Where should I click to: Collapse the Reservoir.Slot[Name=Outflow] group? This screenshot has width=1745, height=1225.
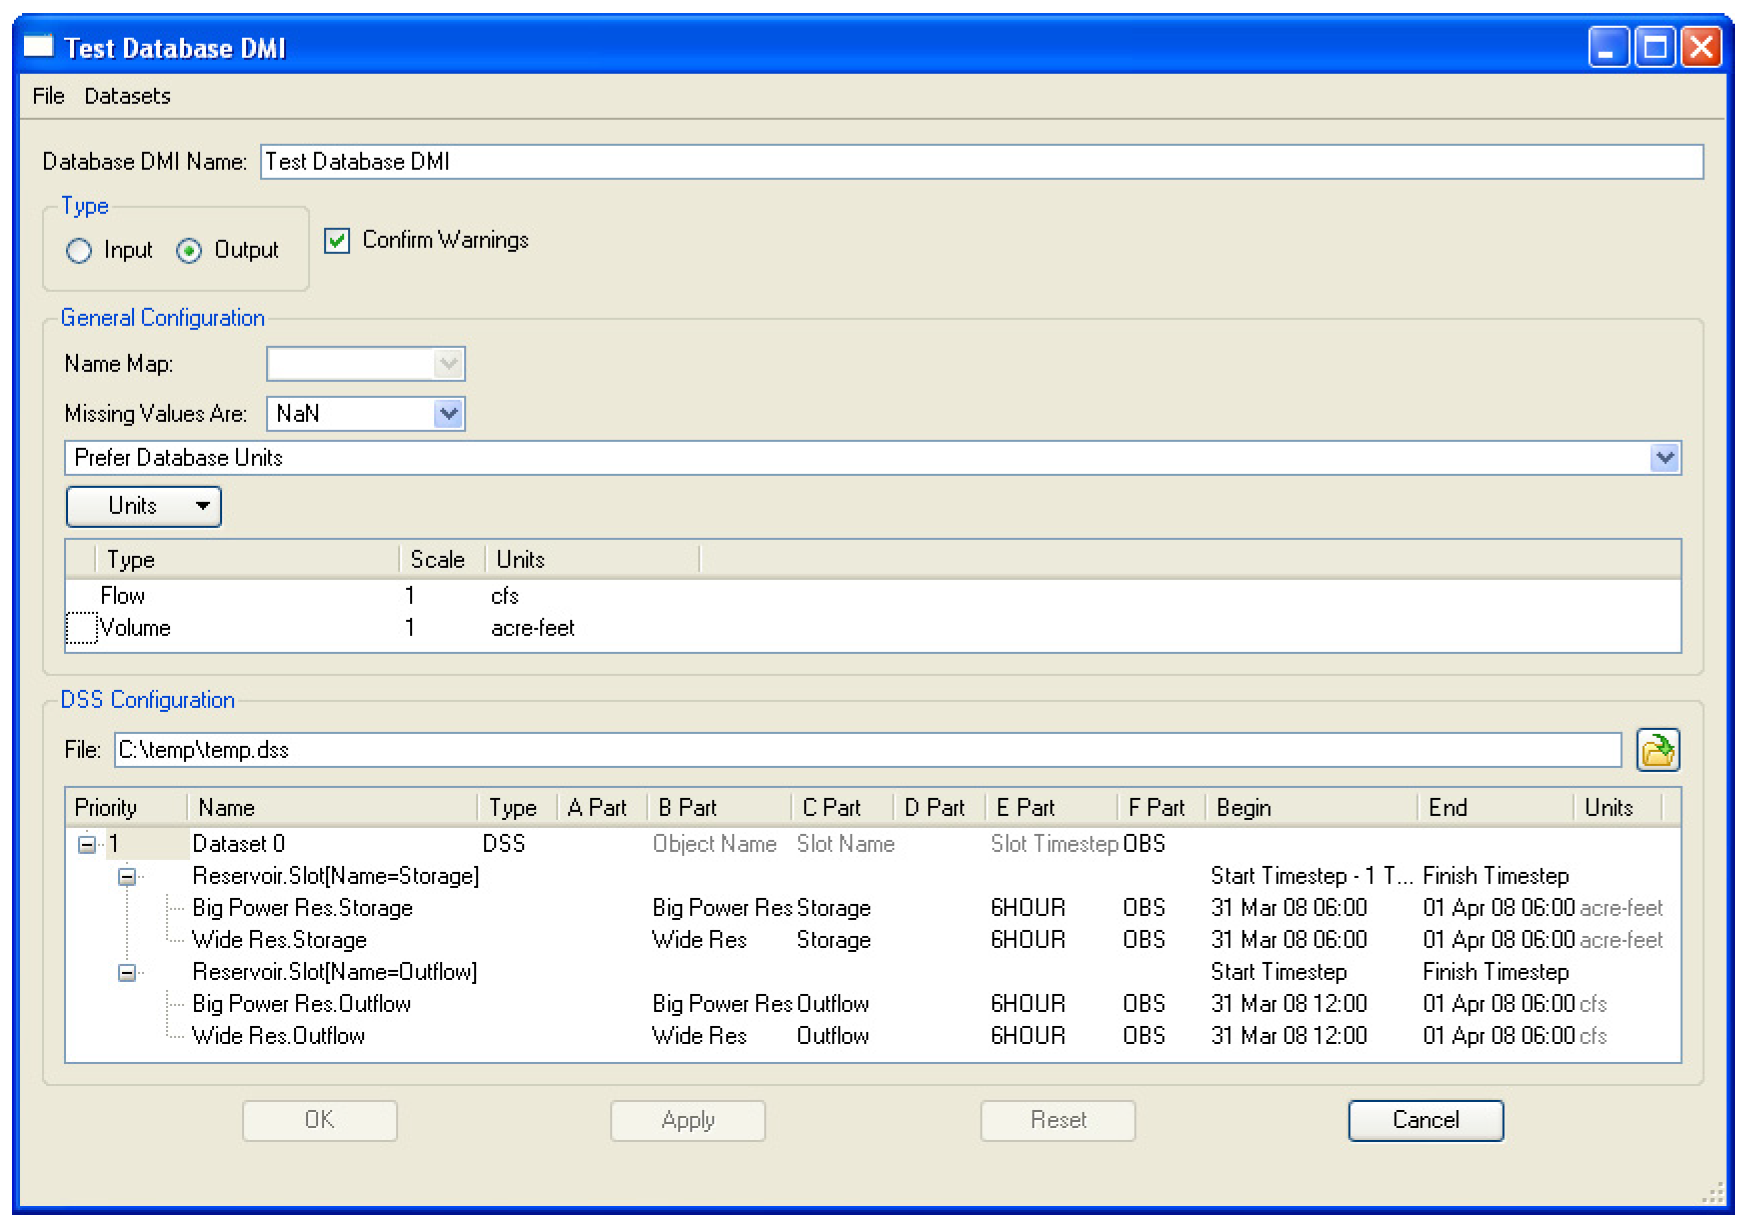tap(127, 973)
